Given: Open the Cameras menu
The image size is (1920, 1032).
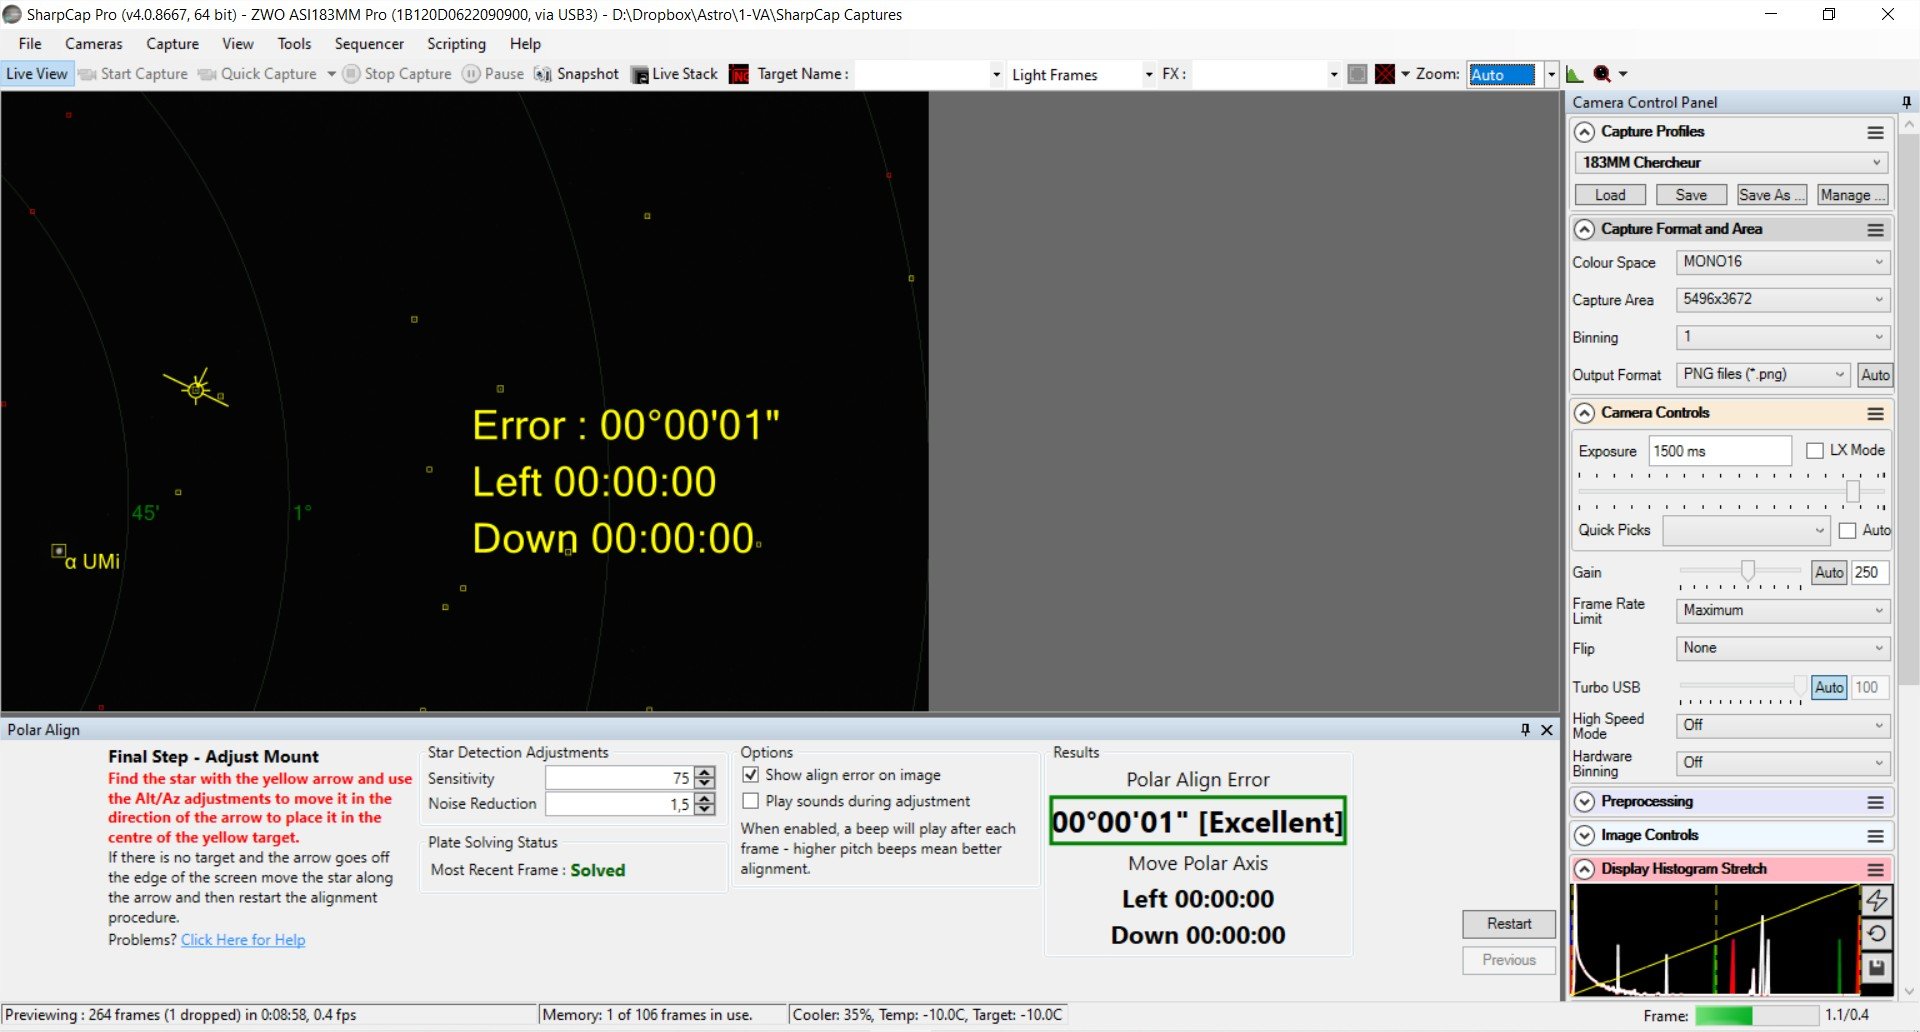Looking at the screenshot, I should pyautogui.click(x=94, y=44).
